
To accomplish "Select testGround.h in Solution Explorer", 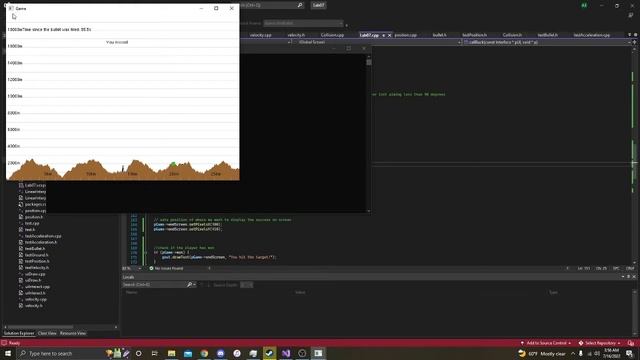I will click(x=36, y=255).
